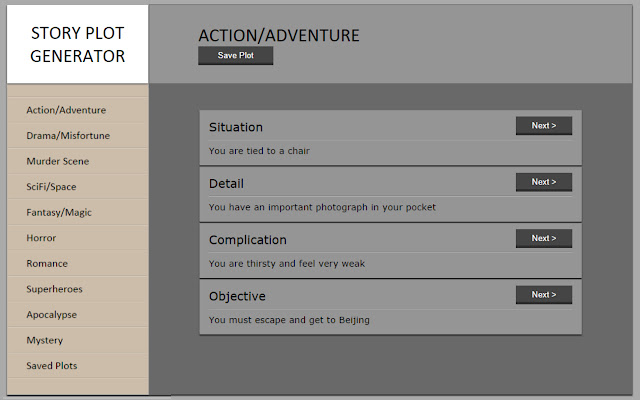The width and height of the screenshot is (640, 400).
Task: Click the 'You are tied to a chair' text
Action: [x=267, y=151]
